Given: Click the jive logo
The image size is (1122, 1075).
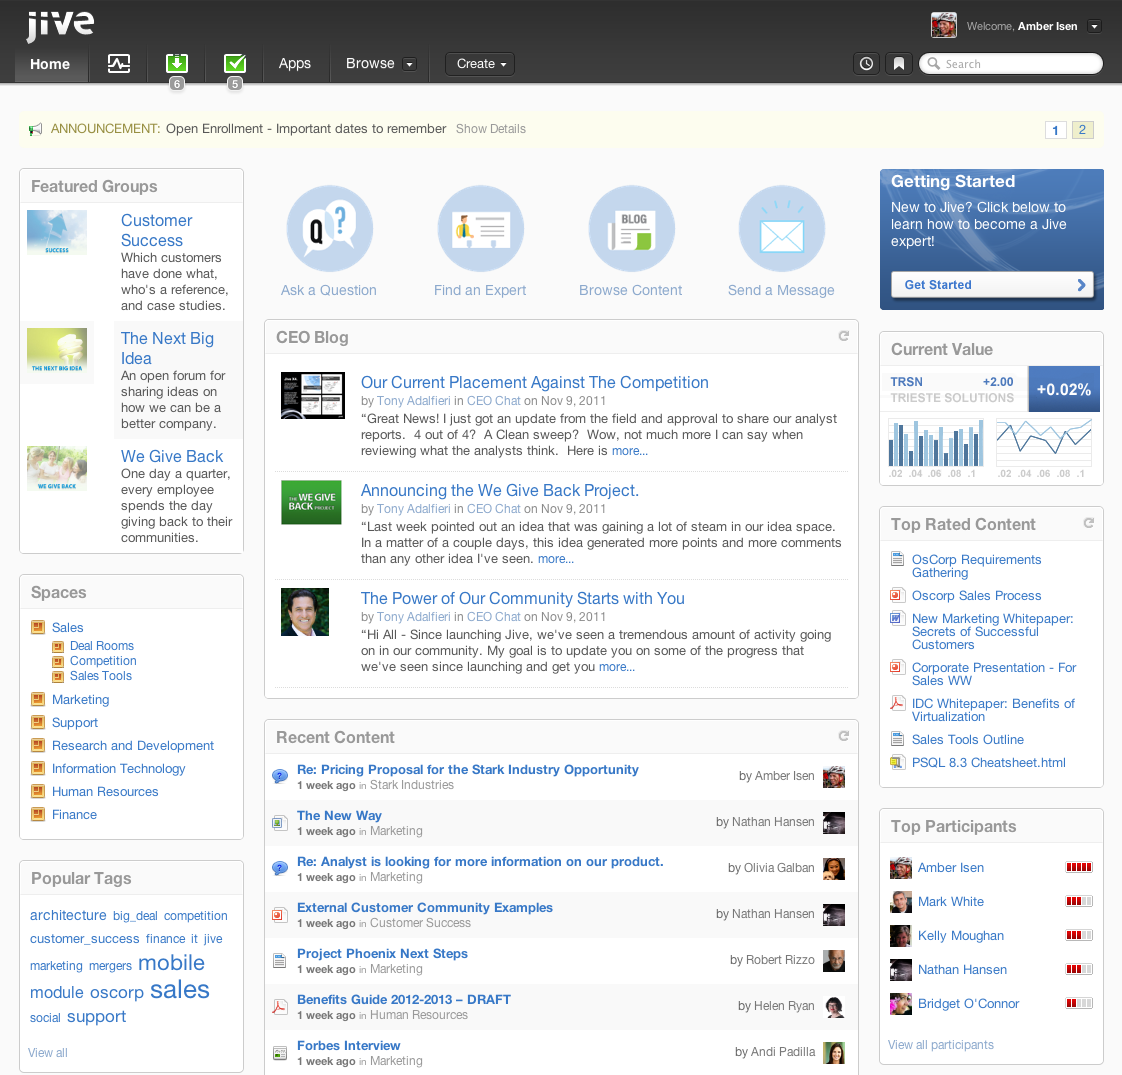Looking at the screenshot, I should [60, 26].
